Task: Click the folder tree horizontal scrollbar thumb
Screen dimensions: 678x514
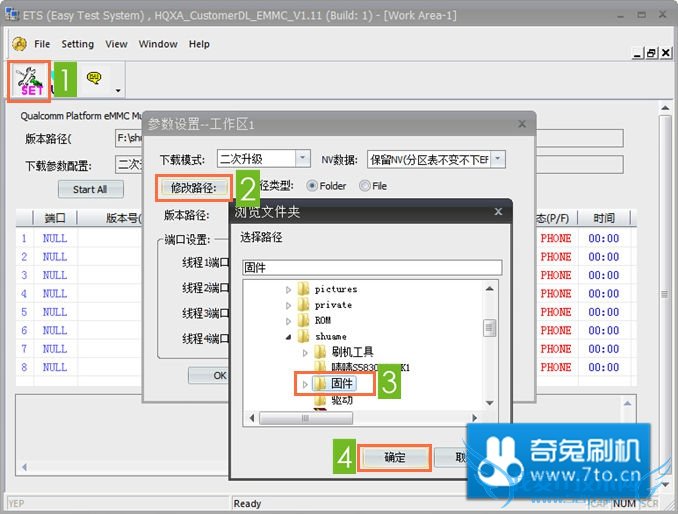Action: pos(306,418)
